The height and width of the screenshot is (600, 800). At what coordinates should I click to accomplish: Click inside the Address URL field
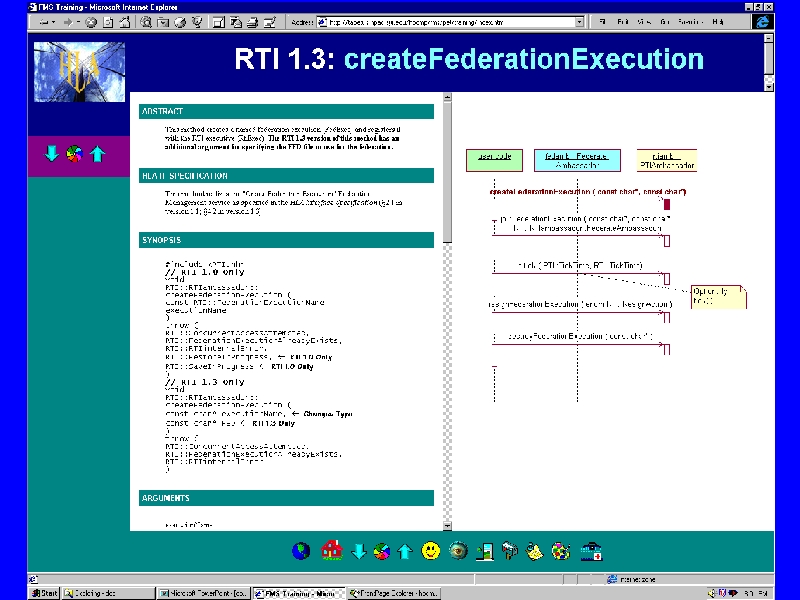446,22
